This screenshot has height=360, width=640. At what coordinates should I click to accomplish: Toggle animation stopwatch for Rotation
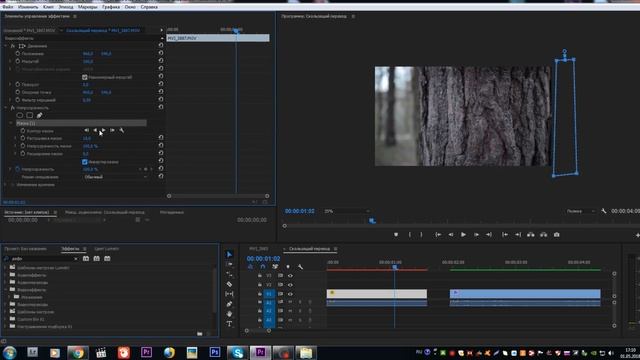click(18, 84)
